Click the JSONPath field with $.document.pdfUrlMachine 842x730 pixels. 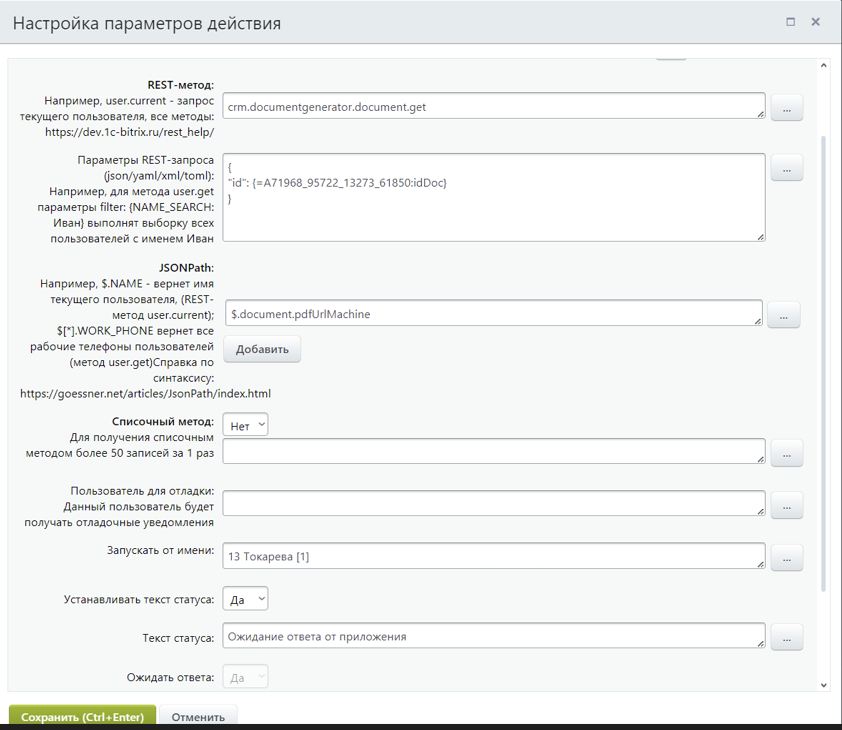(493, 314)
